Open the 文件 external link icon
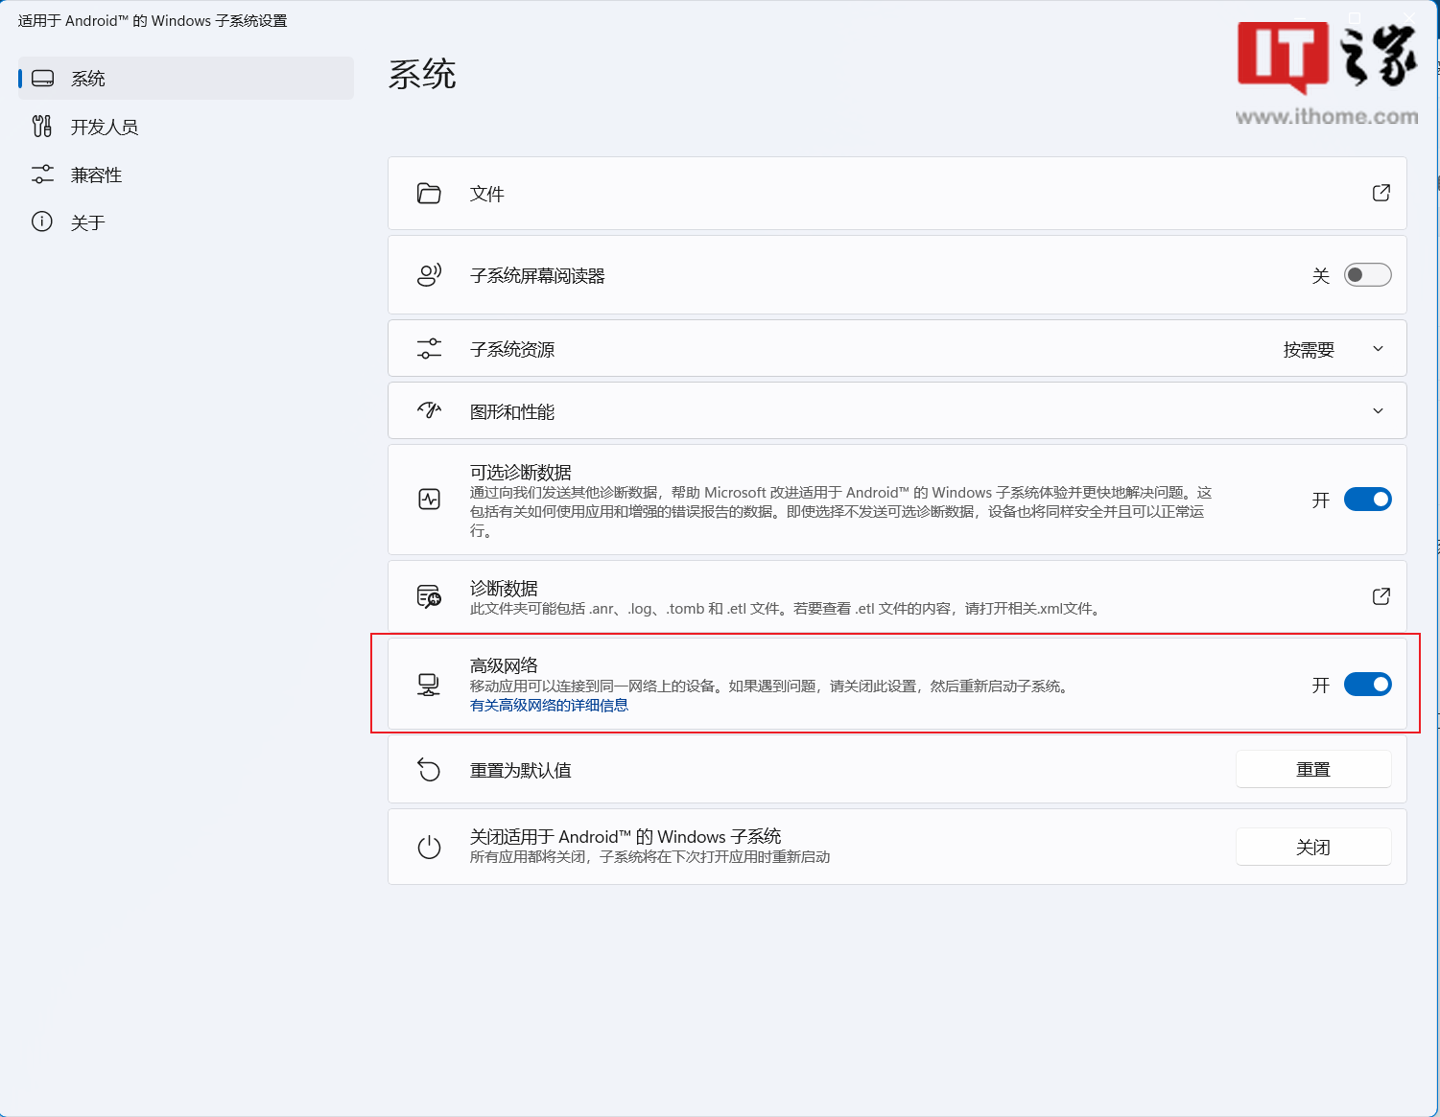1440x1117 pixels. pyautogui.click(x=1381, y=193)
